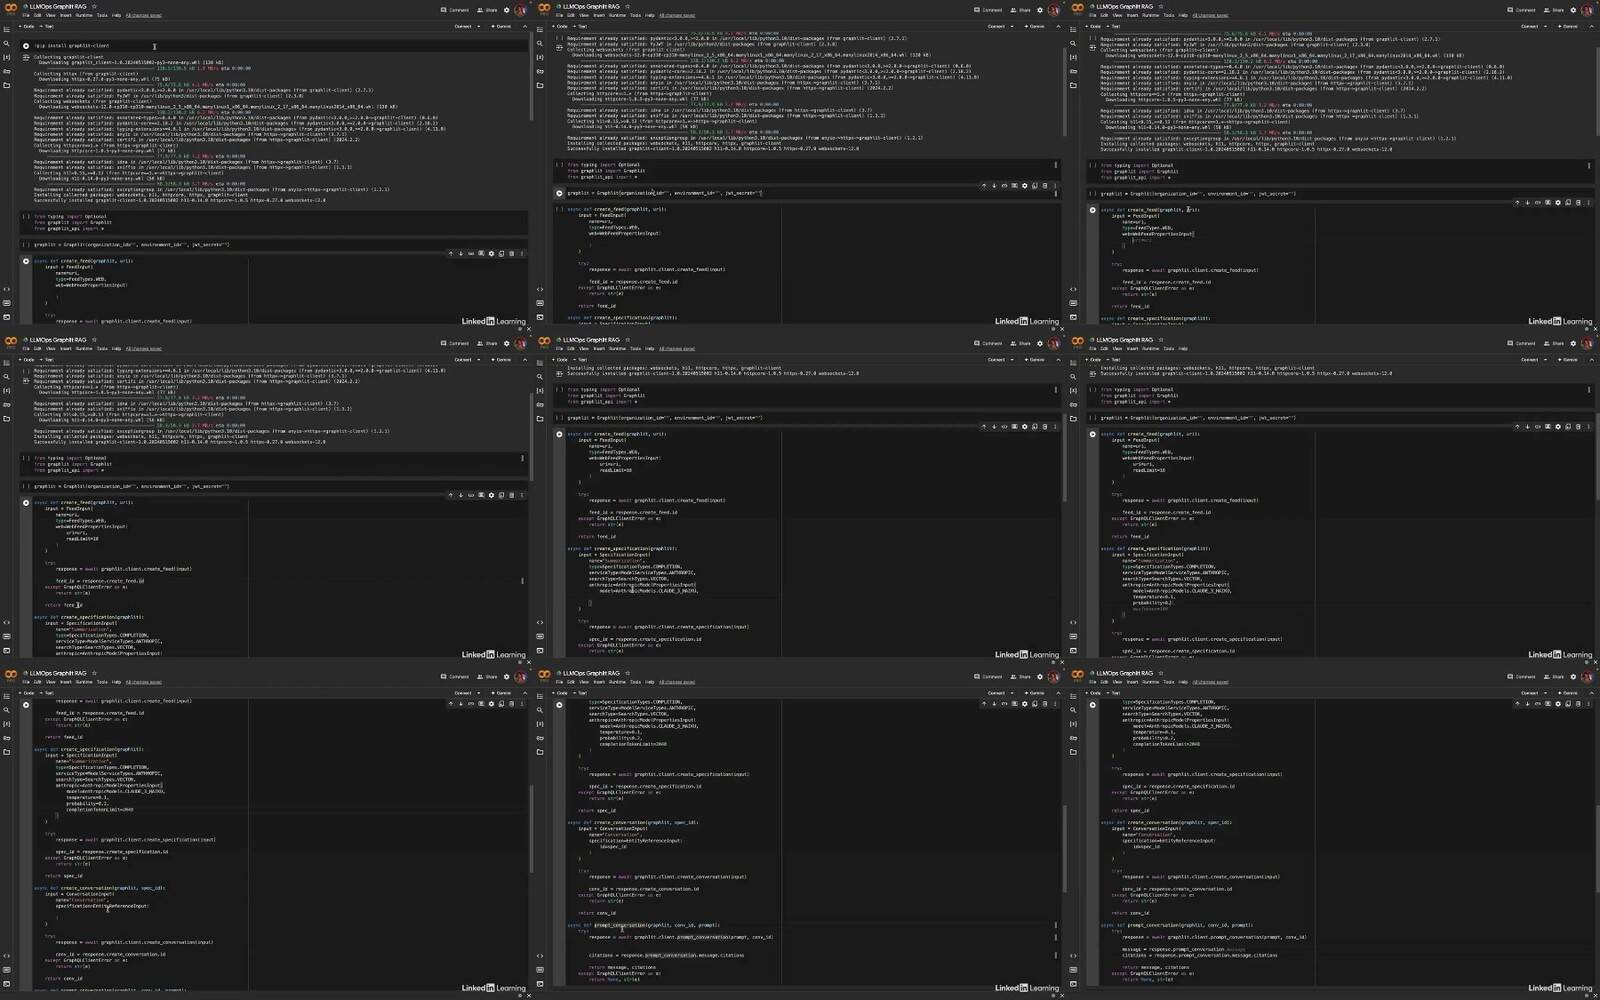Open the Edit menu in top-center frame

coord(571,15)
